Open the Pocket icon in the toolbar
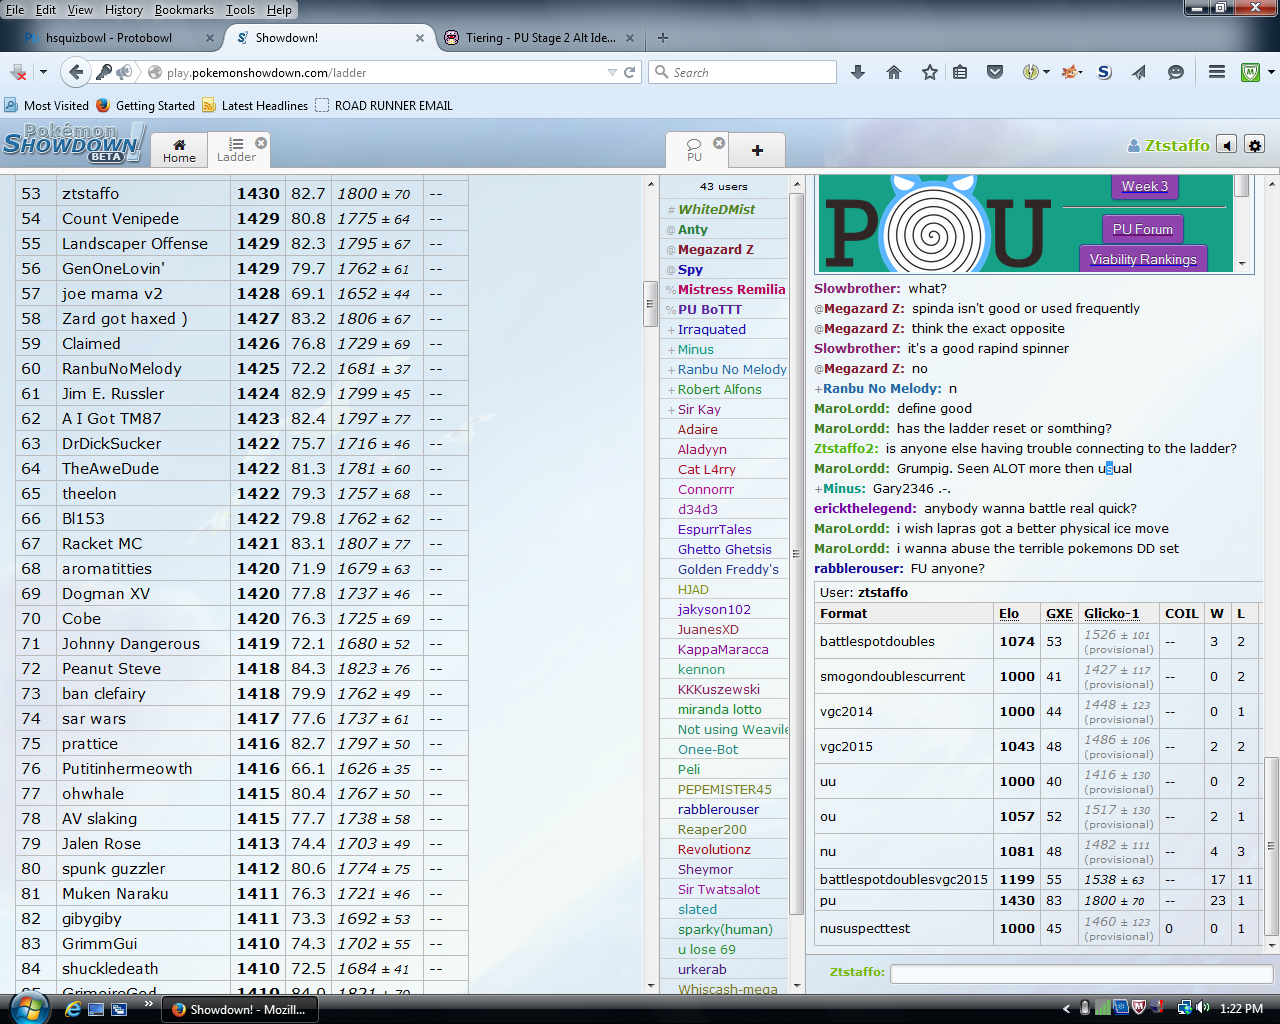Viewport: 1280px width, 1024px height. click(995, 72)
